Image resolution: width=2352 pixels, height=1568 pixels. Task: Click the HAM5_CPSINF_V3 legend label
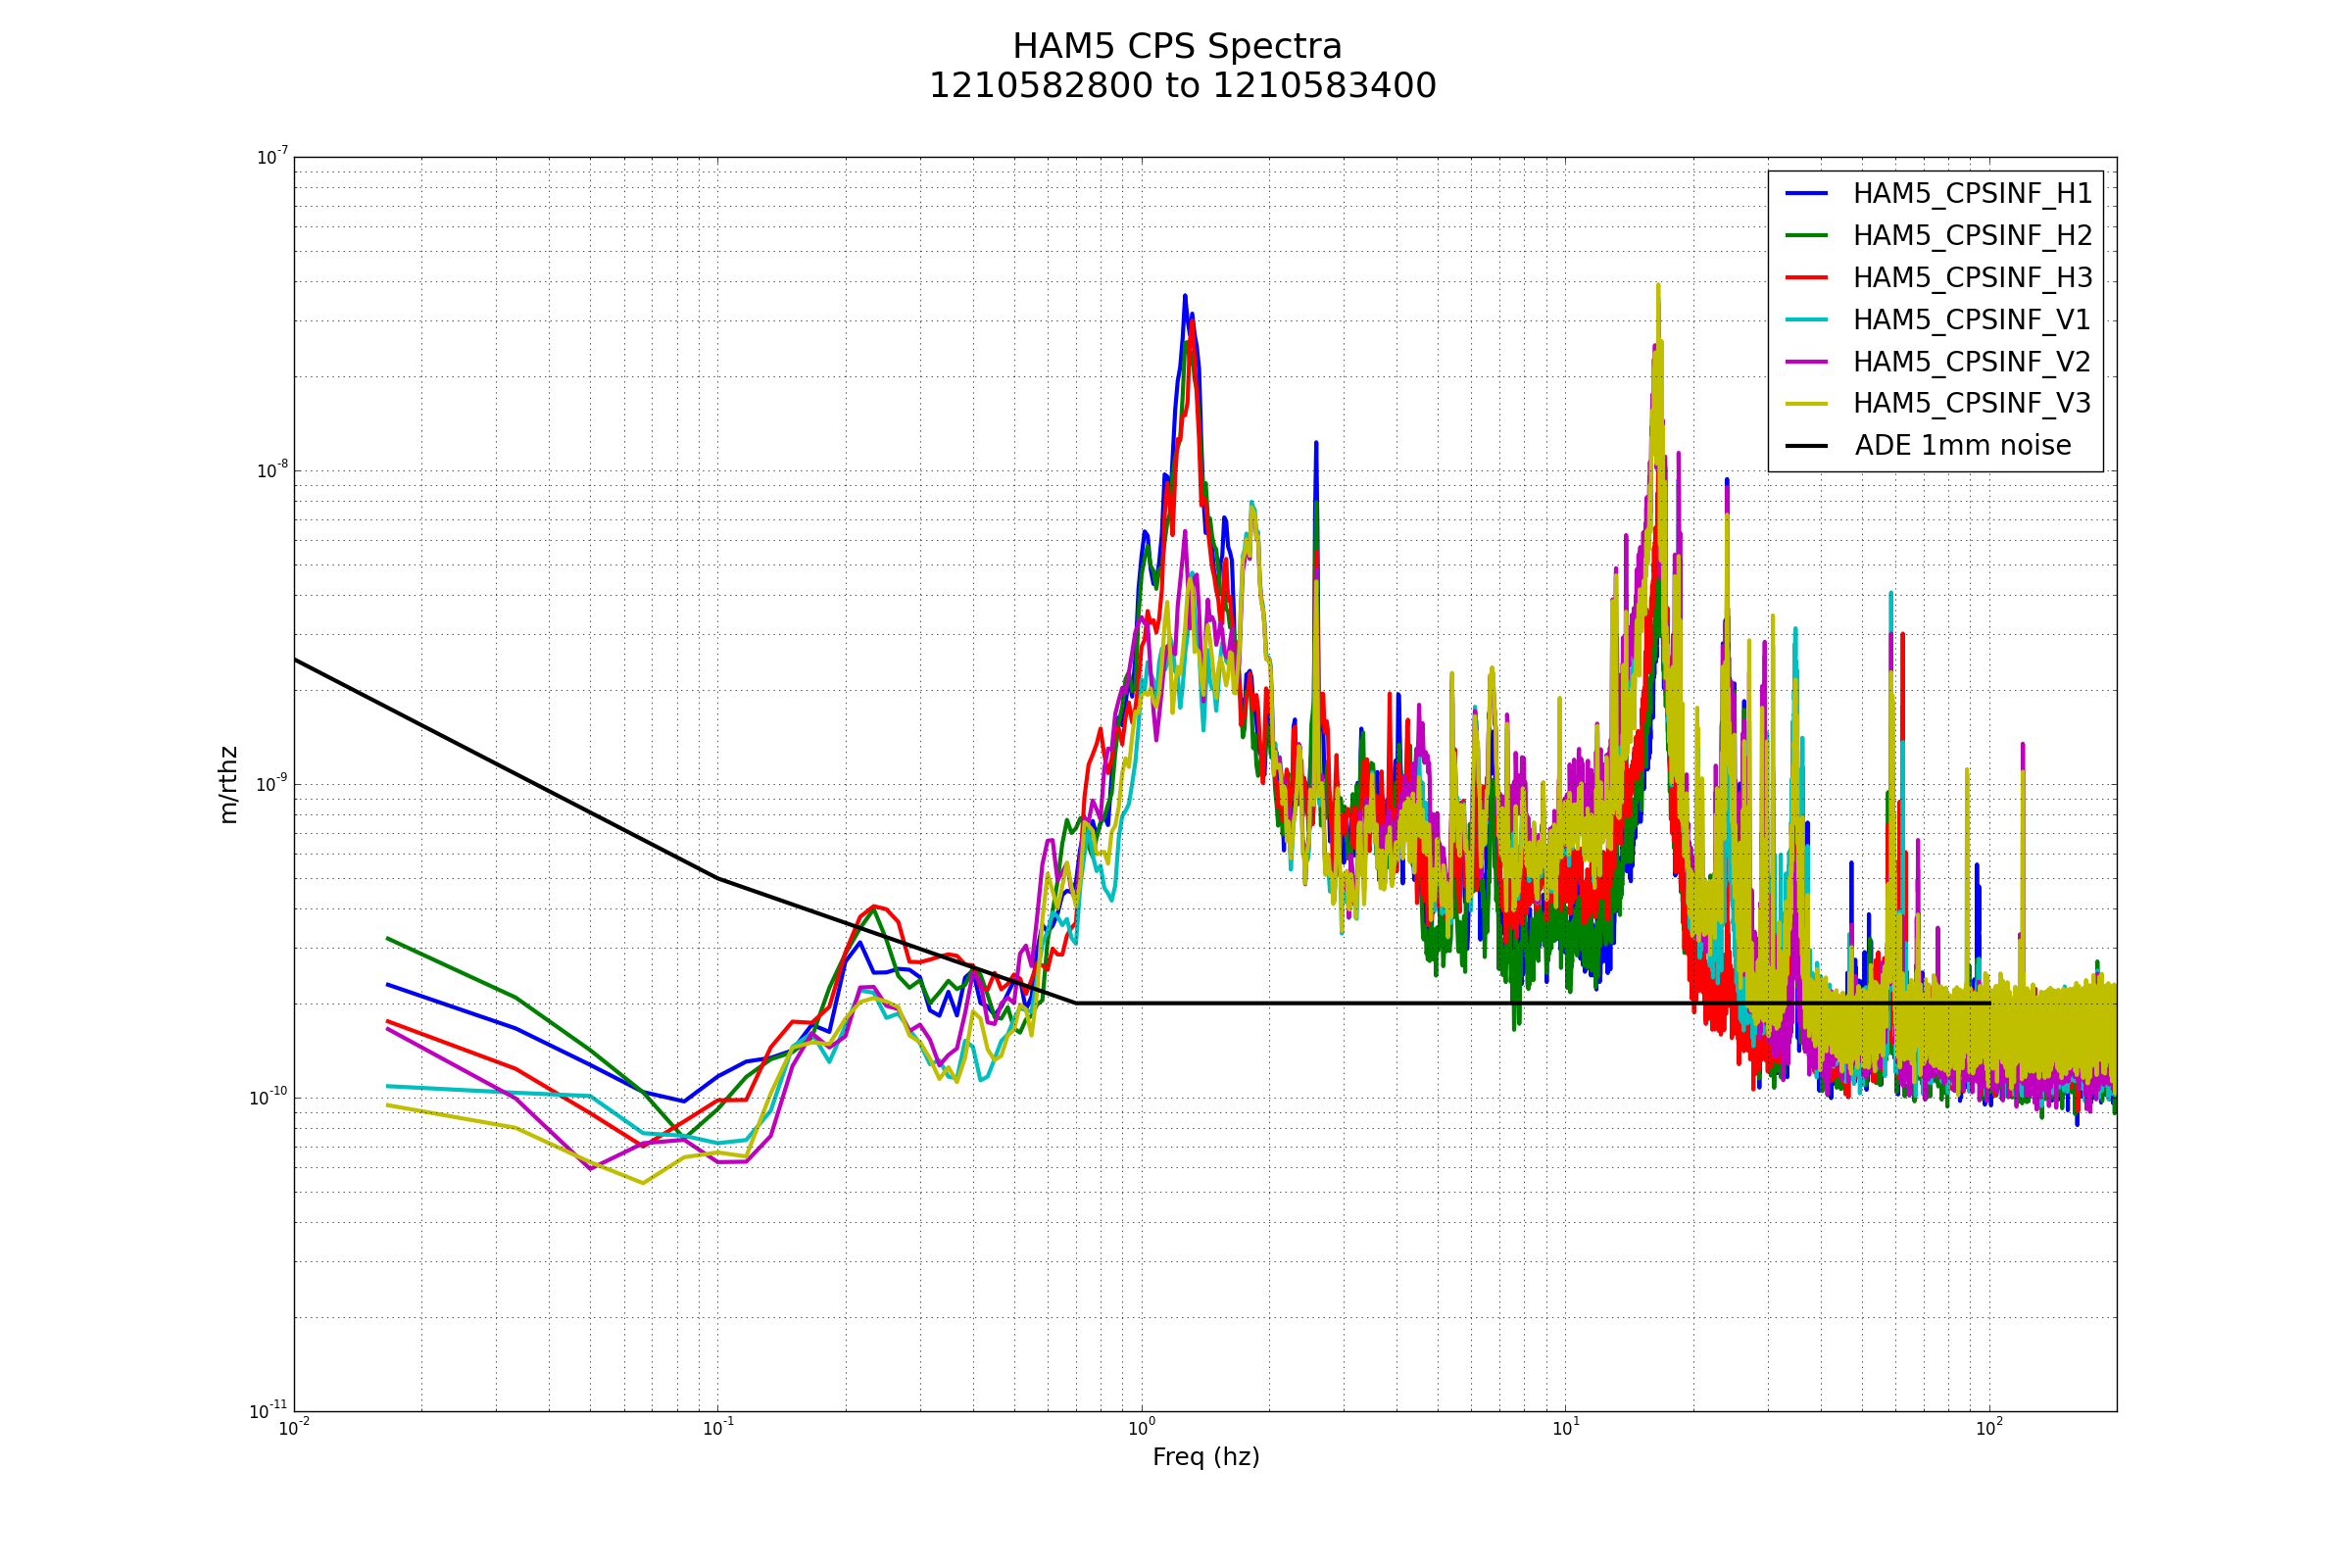click(x=1971, y=404)
